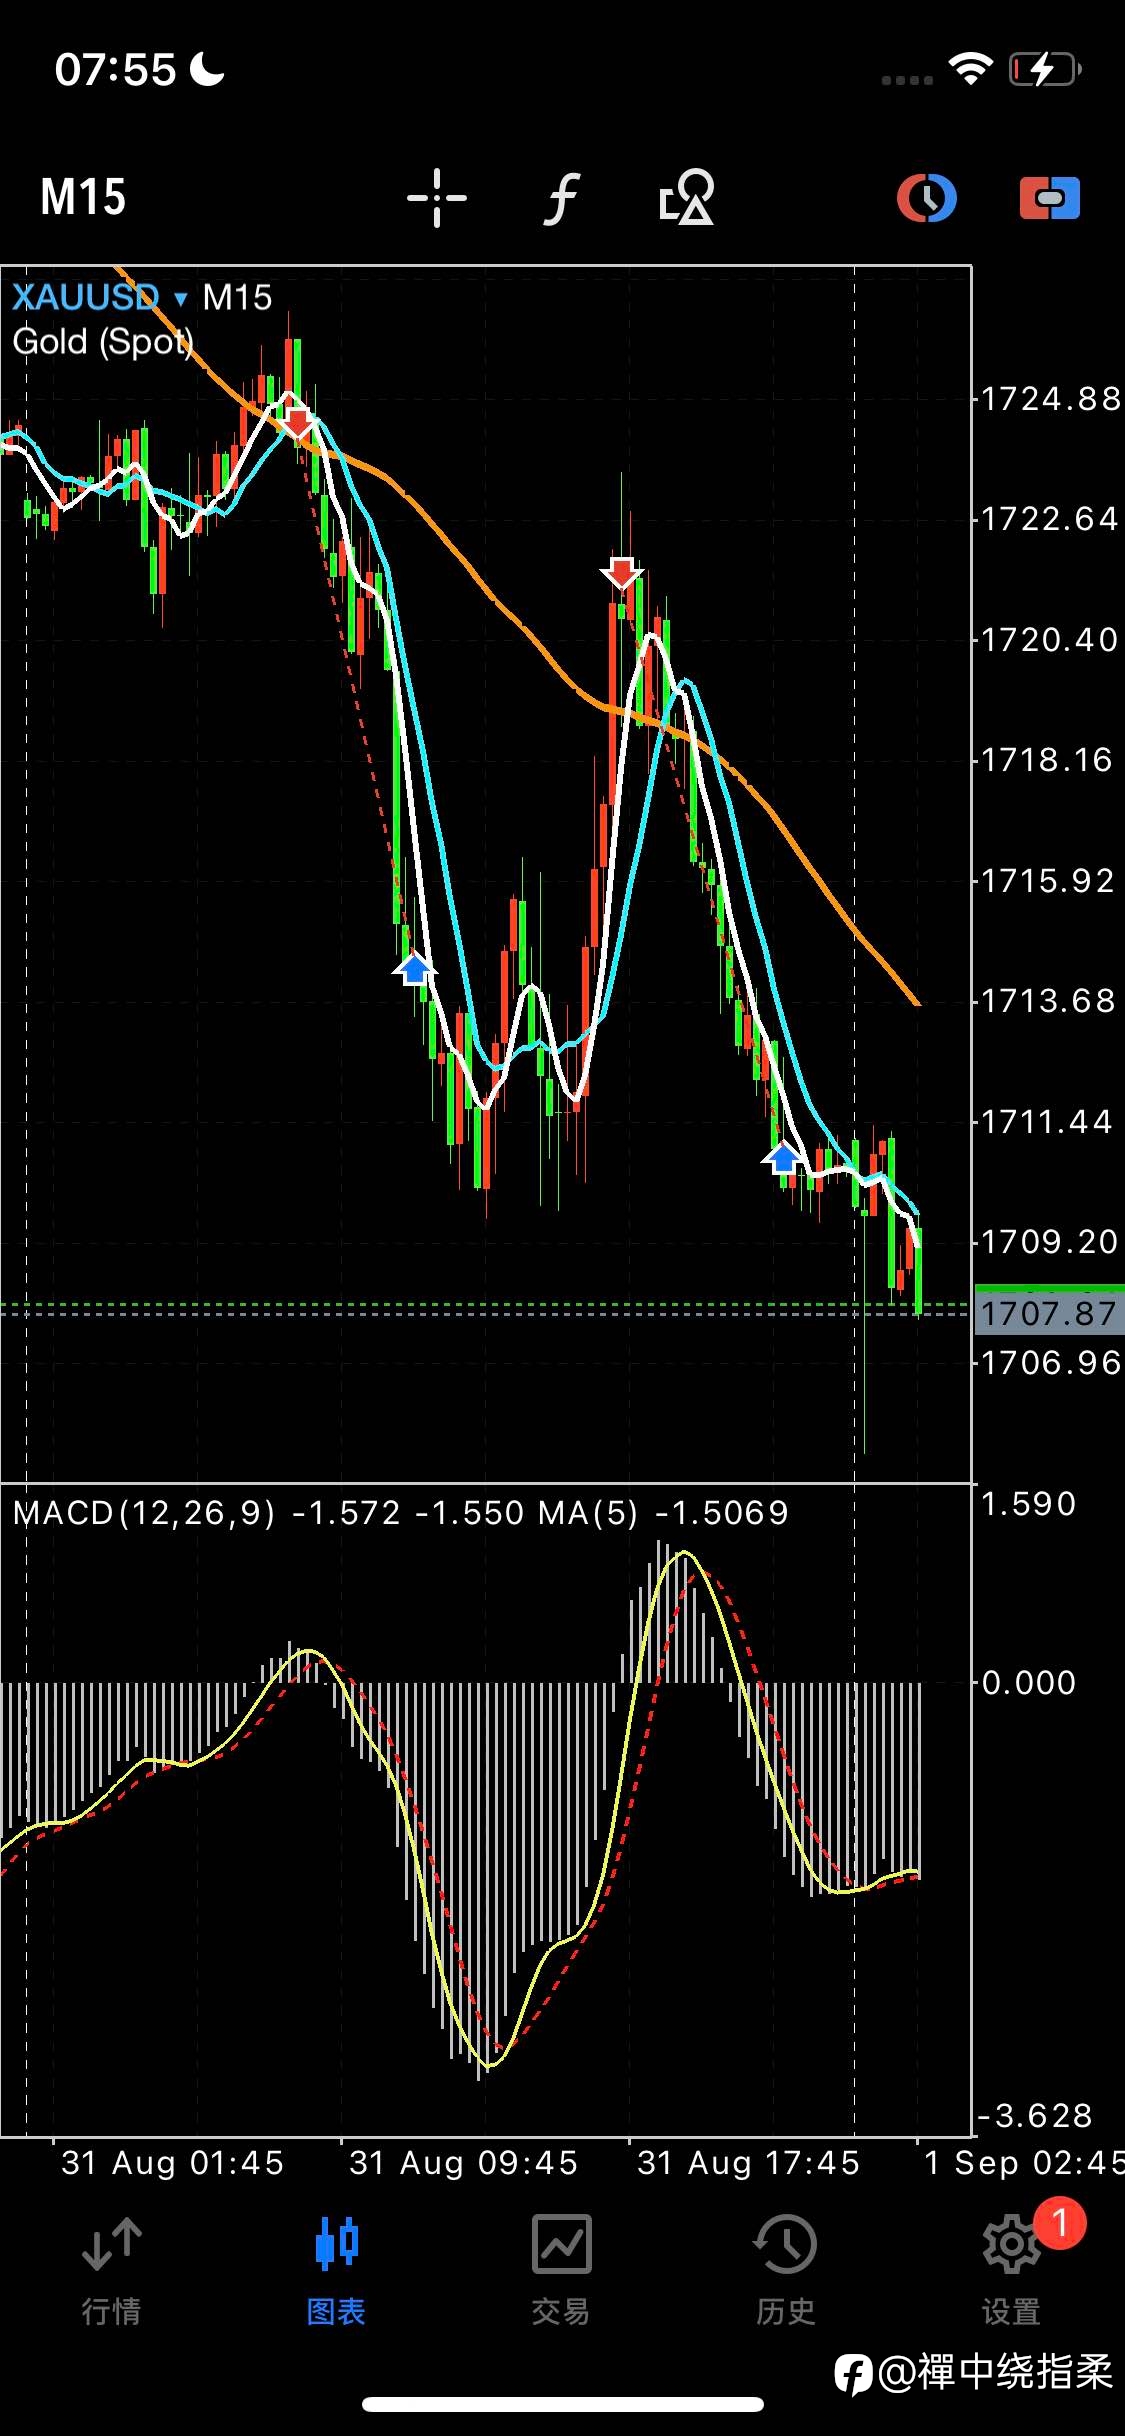
Task: Tap the blue buy arrow near 1713.68
Action: click(x=414, y=969)
